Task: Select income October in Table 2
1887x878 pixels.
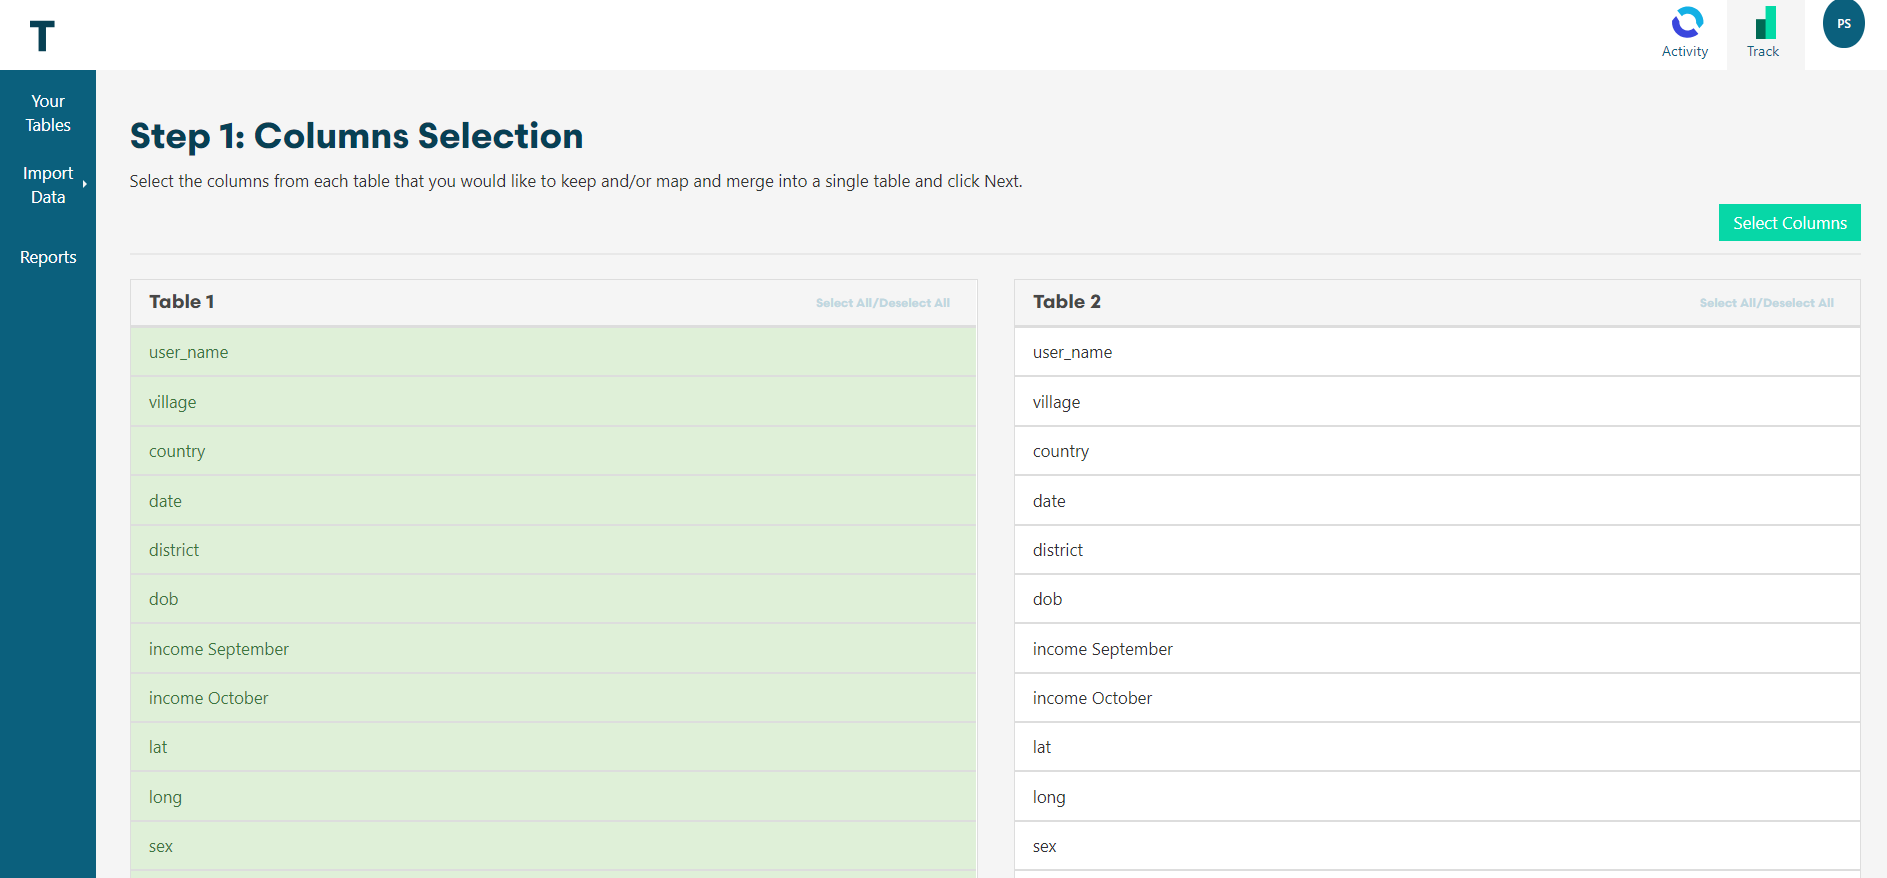Action: pos(1436,698)
